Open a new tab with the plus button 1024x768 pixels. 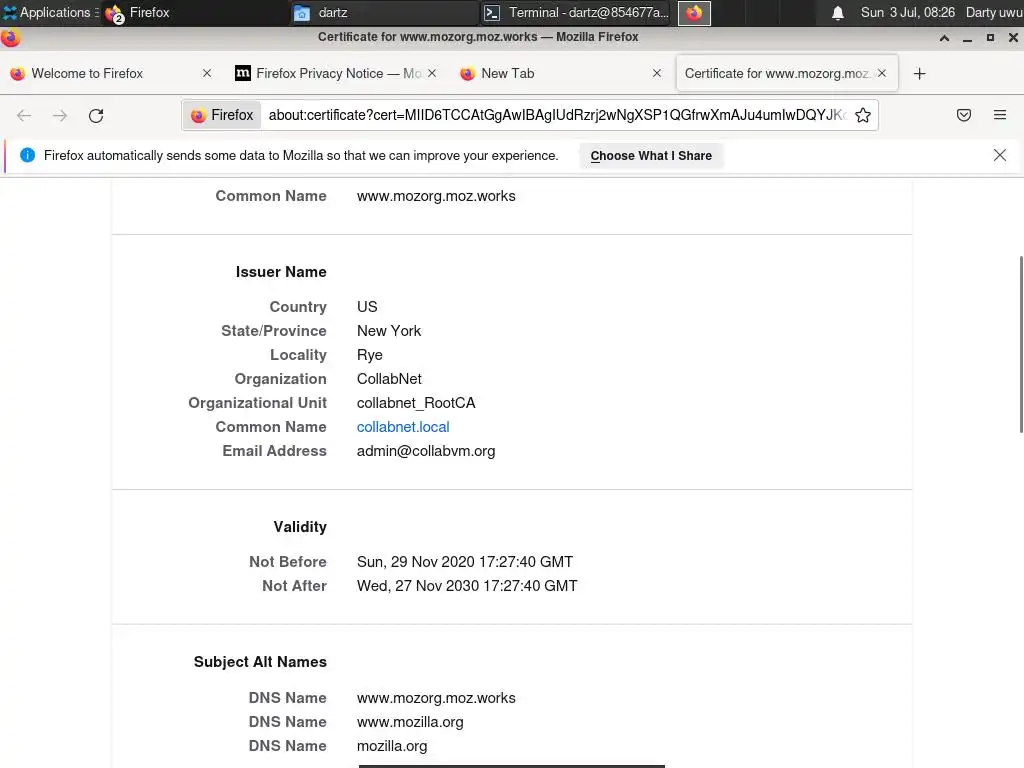[x=919, y=74]
